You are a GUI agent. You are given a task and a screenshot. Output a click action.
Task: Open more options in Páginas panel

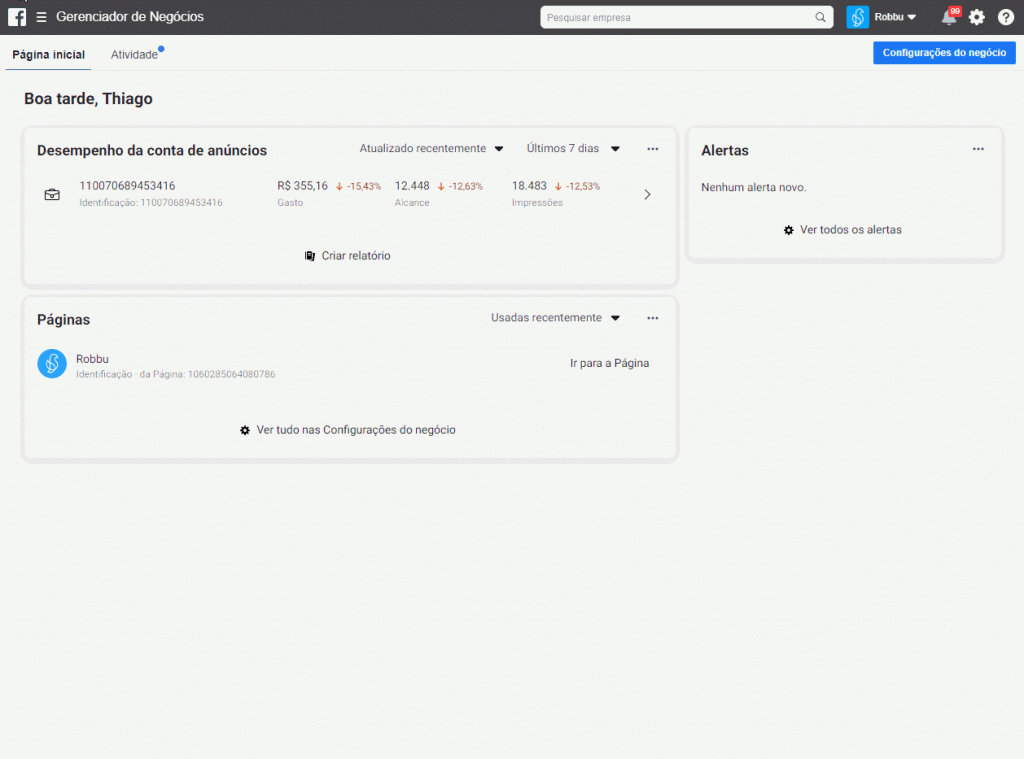[x=653, y=318]
